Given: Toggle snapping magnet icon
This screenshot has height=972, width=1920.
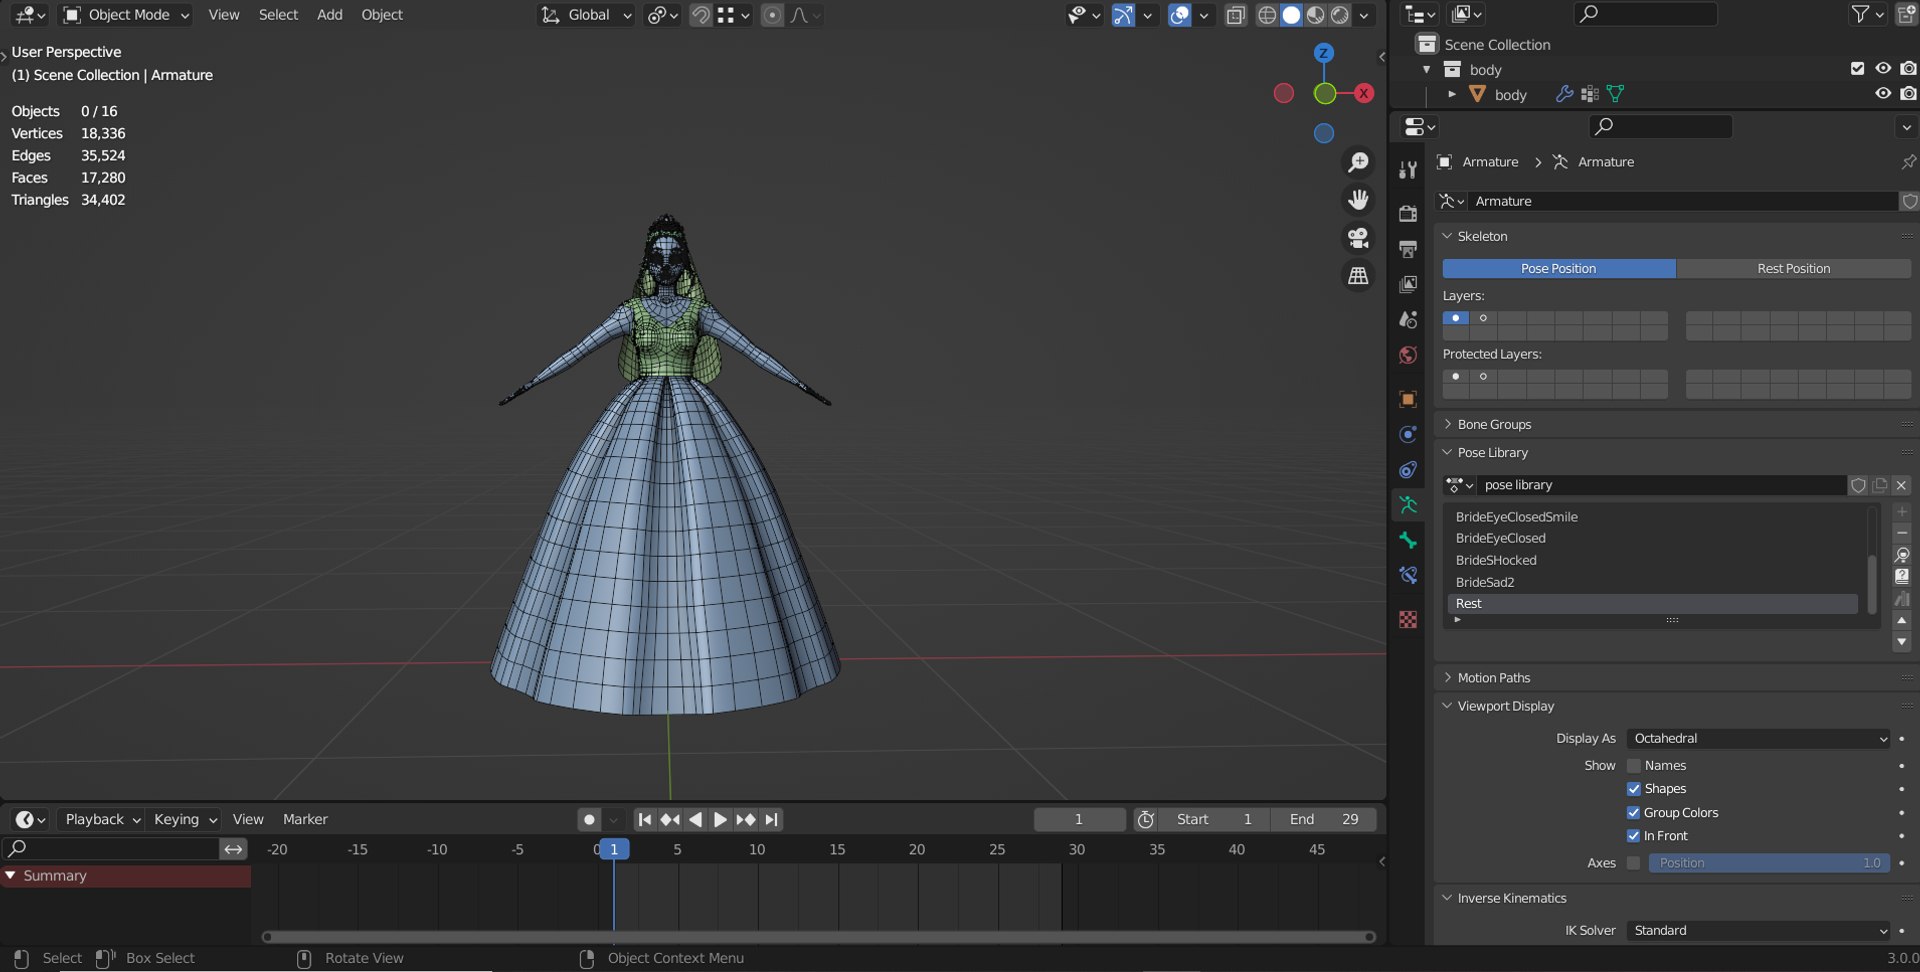Looking at the screenshot, I should (x=701, y=15).
